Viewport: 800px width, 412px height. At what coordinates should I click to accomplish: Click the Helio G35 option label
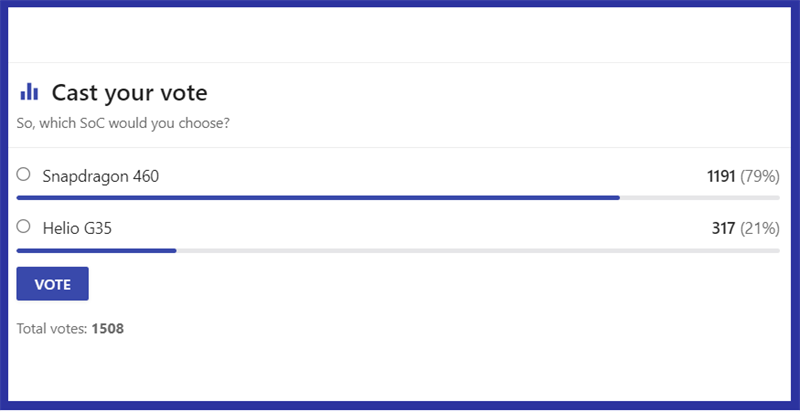77,228
